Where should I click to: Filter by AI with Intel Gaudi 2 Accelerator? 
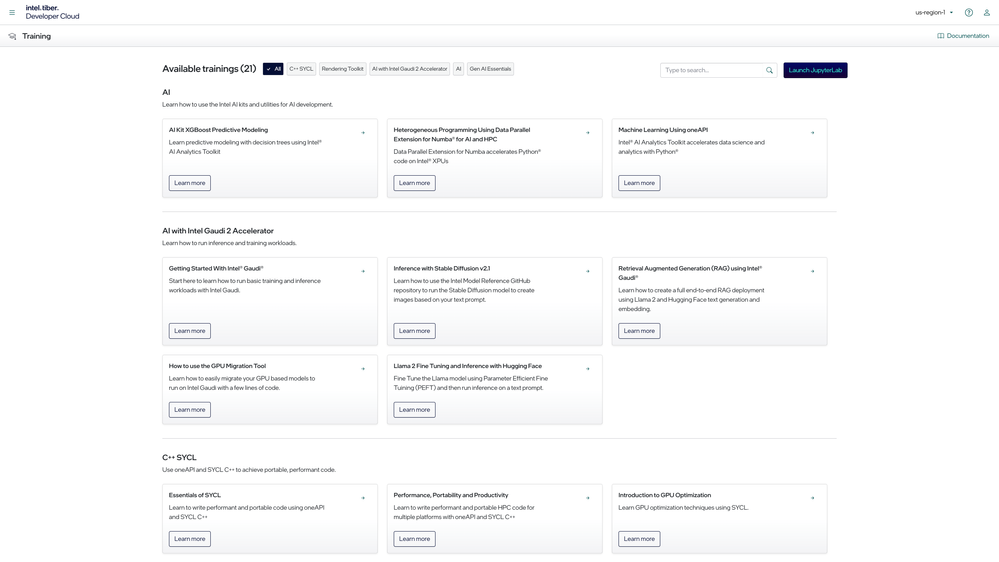point(409,69)
